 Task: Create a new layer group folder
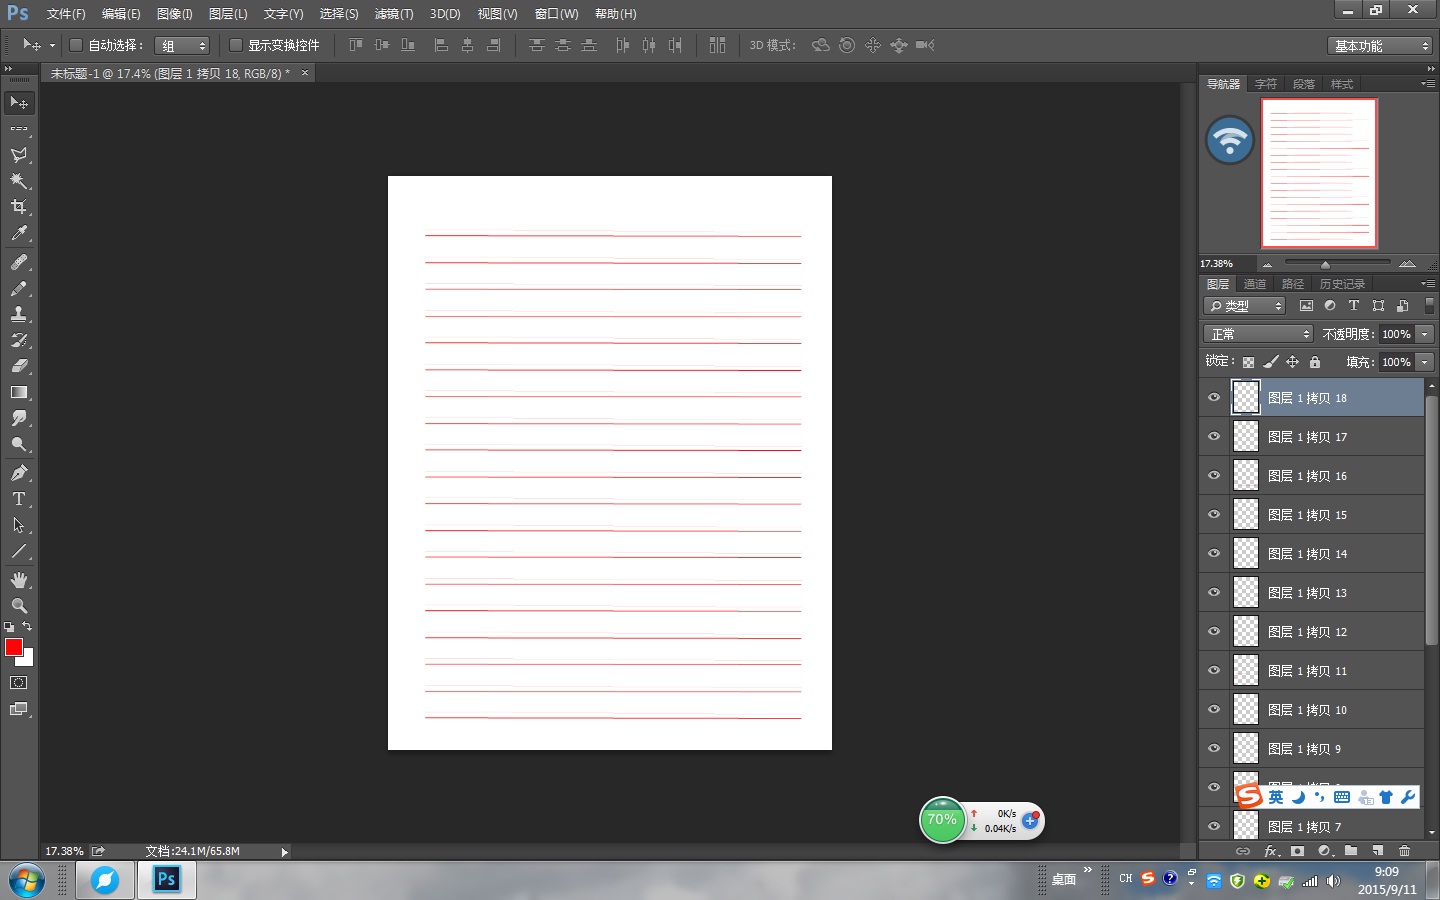pyautogui.click(x=1351, y=851)
